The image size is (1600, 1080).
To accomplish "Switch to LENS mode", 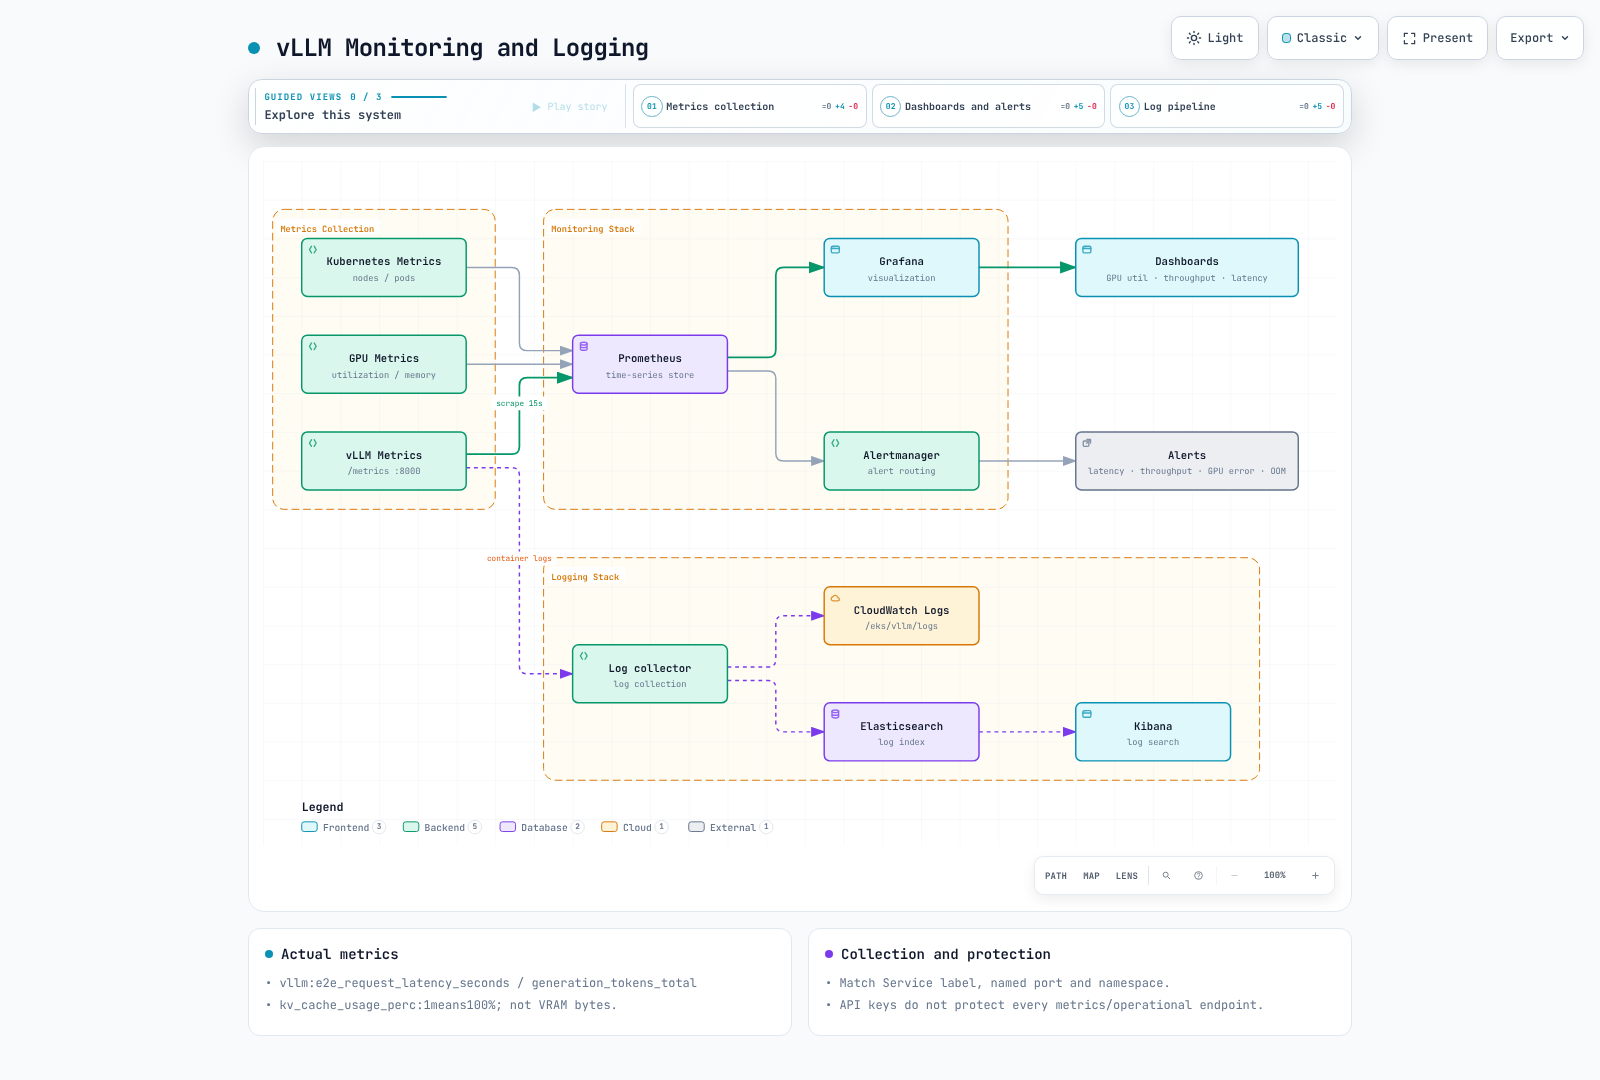I will (x=1127, y=876).
